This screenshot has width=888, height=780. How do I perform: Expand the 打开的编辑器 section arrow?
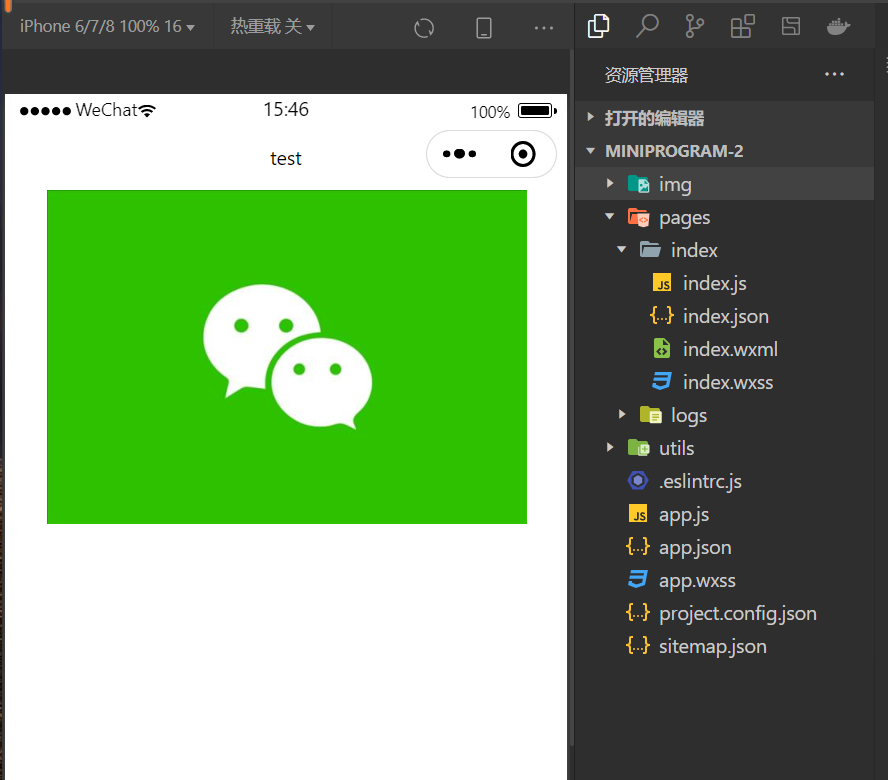pos(591,117)
